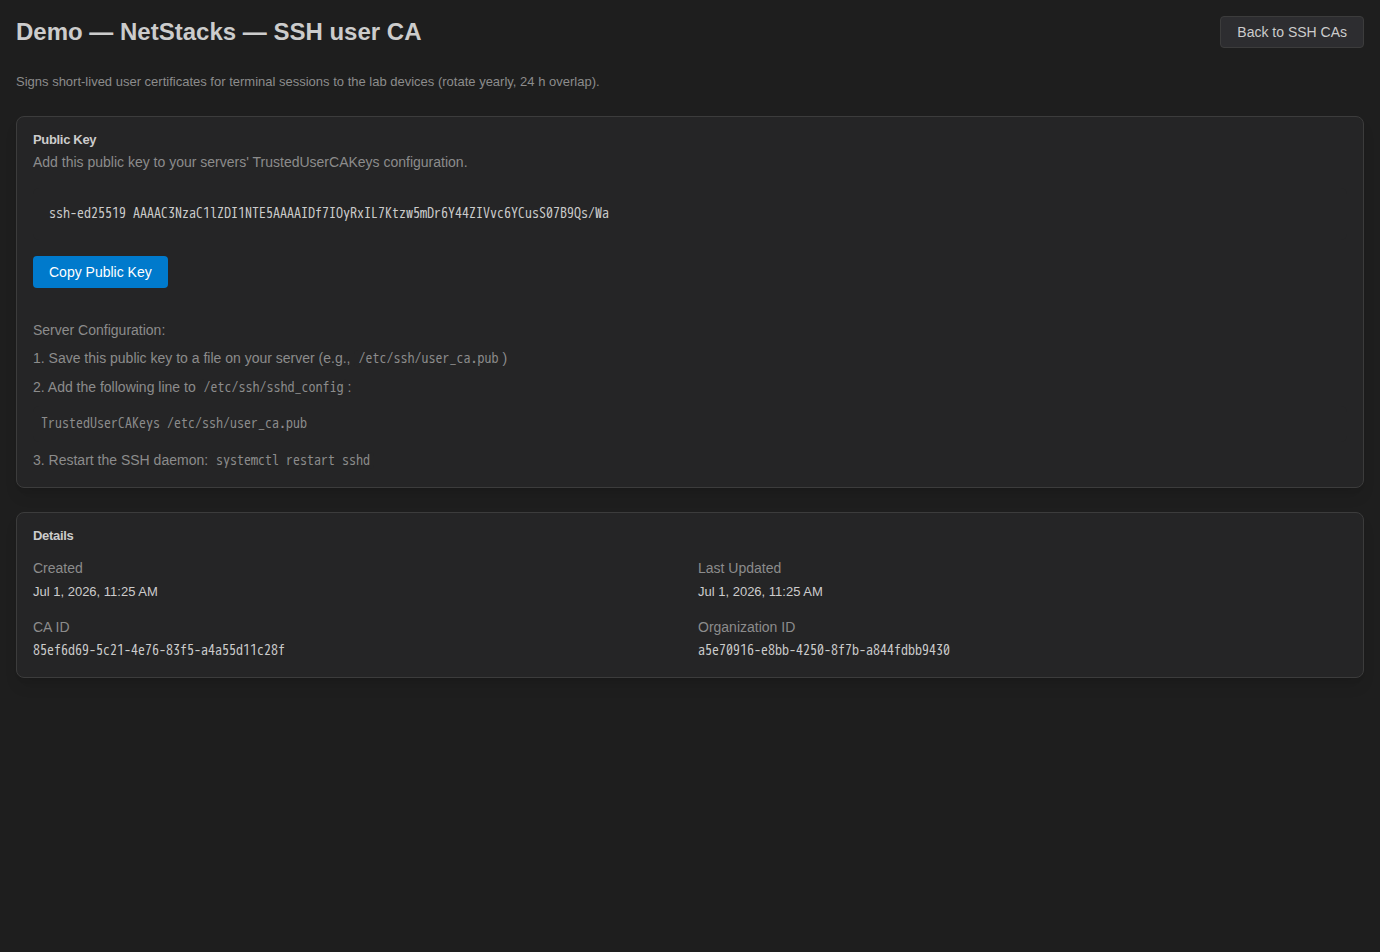Viewport: 1380px width, 952px height.
Task: Click the 'Organization ID' label
Action: pos(746,627)
